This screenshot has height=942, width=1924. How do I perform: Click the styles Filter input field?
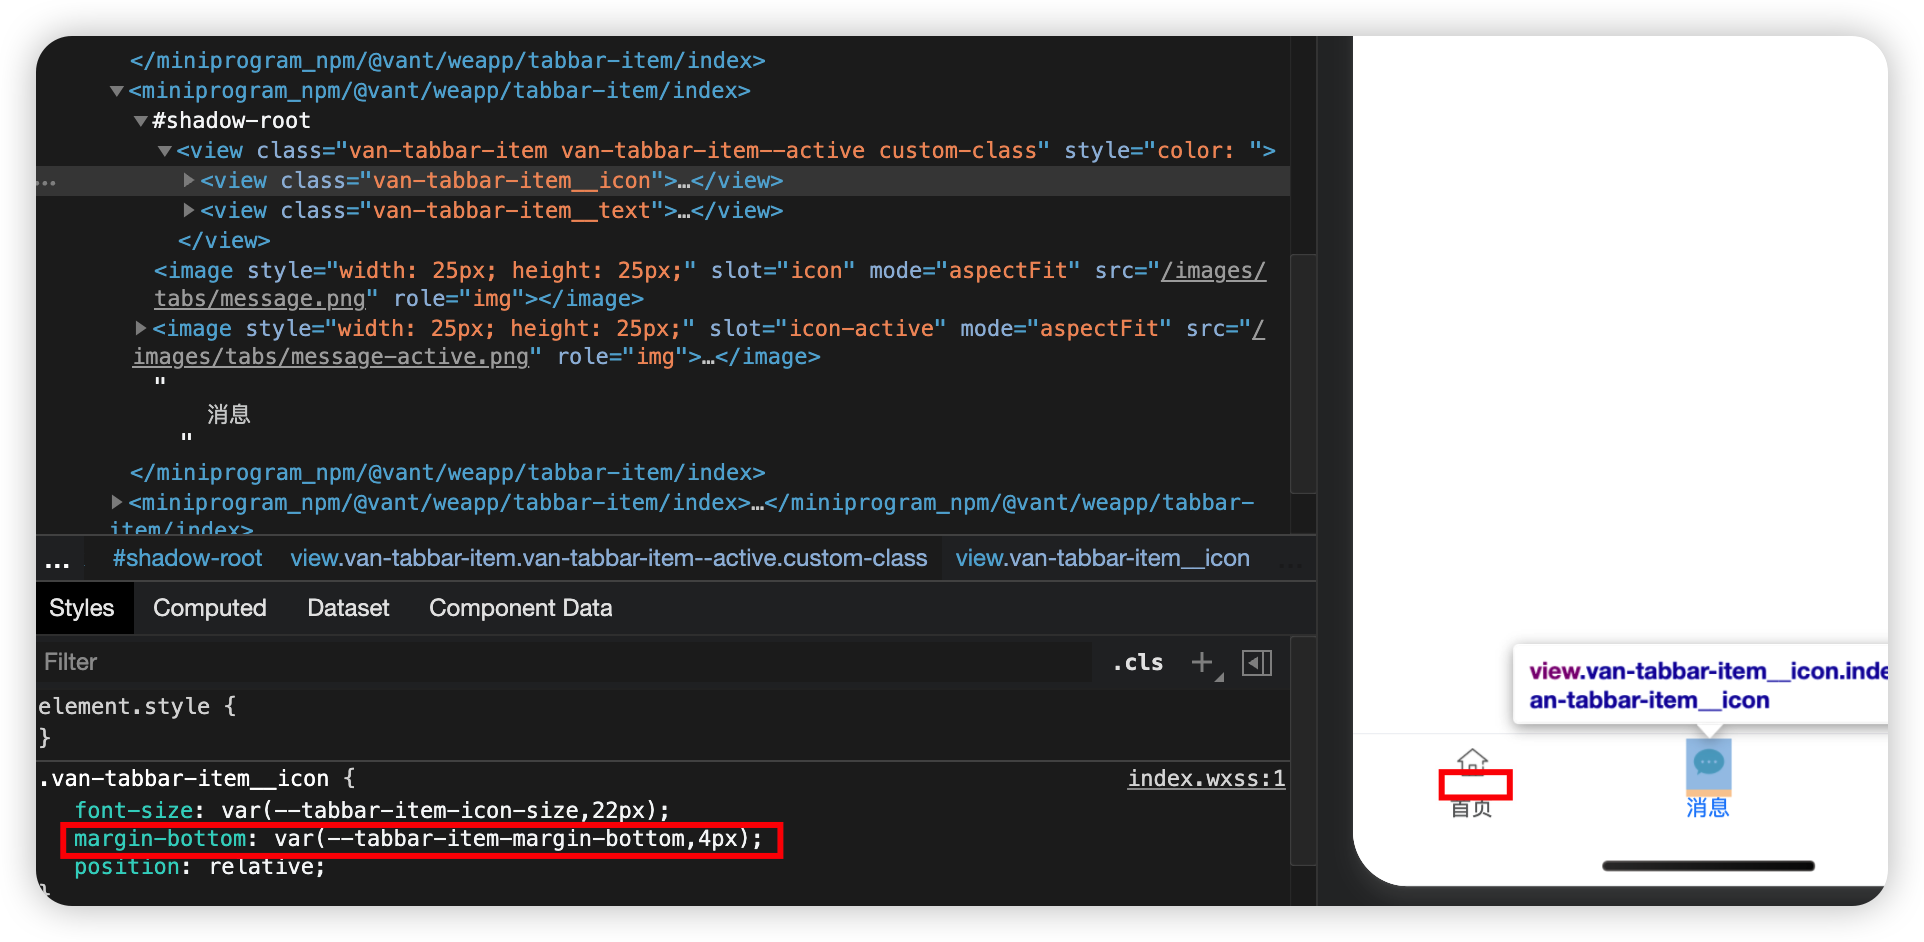coord(565,662)
